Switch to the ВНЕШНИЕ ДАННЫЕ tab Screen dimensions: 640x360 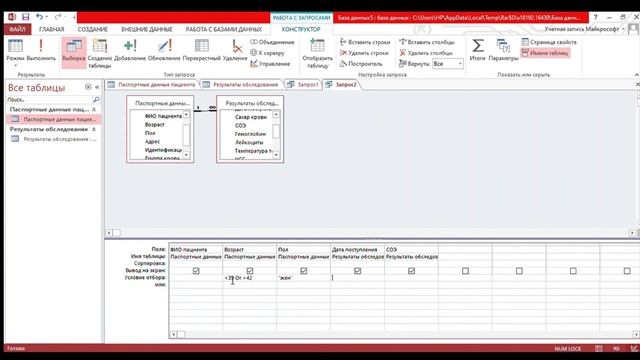147,29
